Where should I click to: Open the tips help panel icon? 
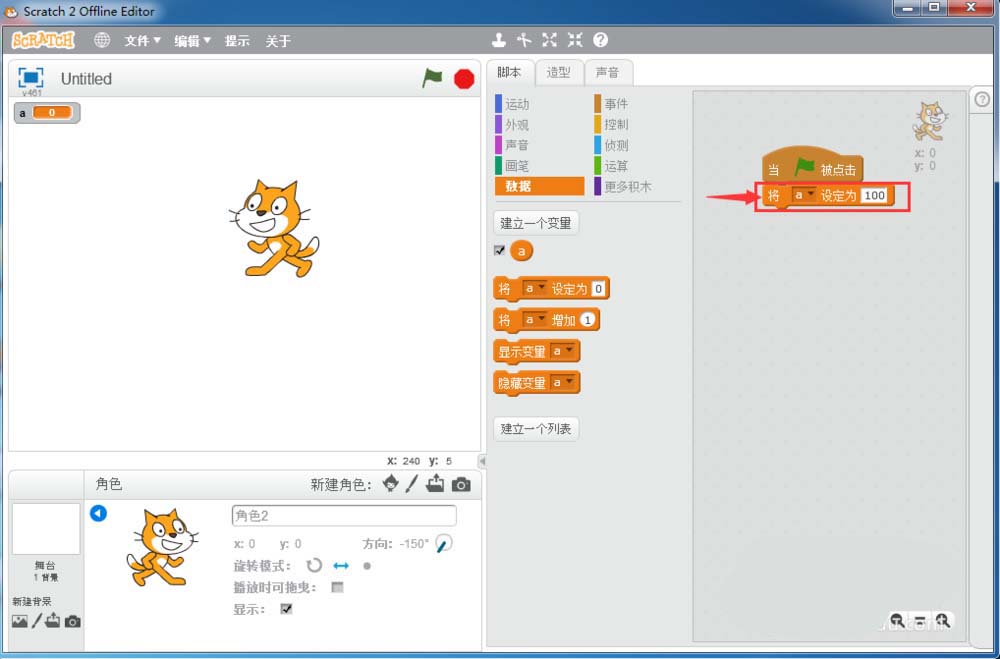(982, 100)
